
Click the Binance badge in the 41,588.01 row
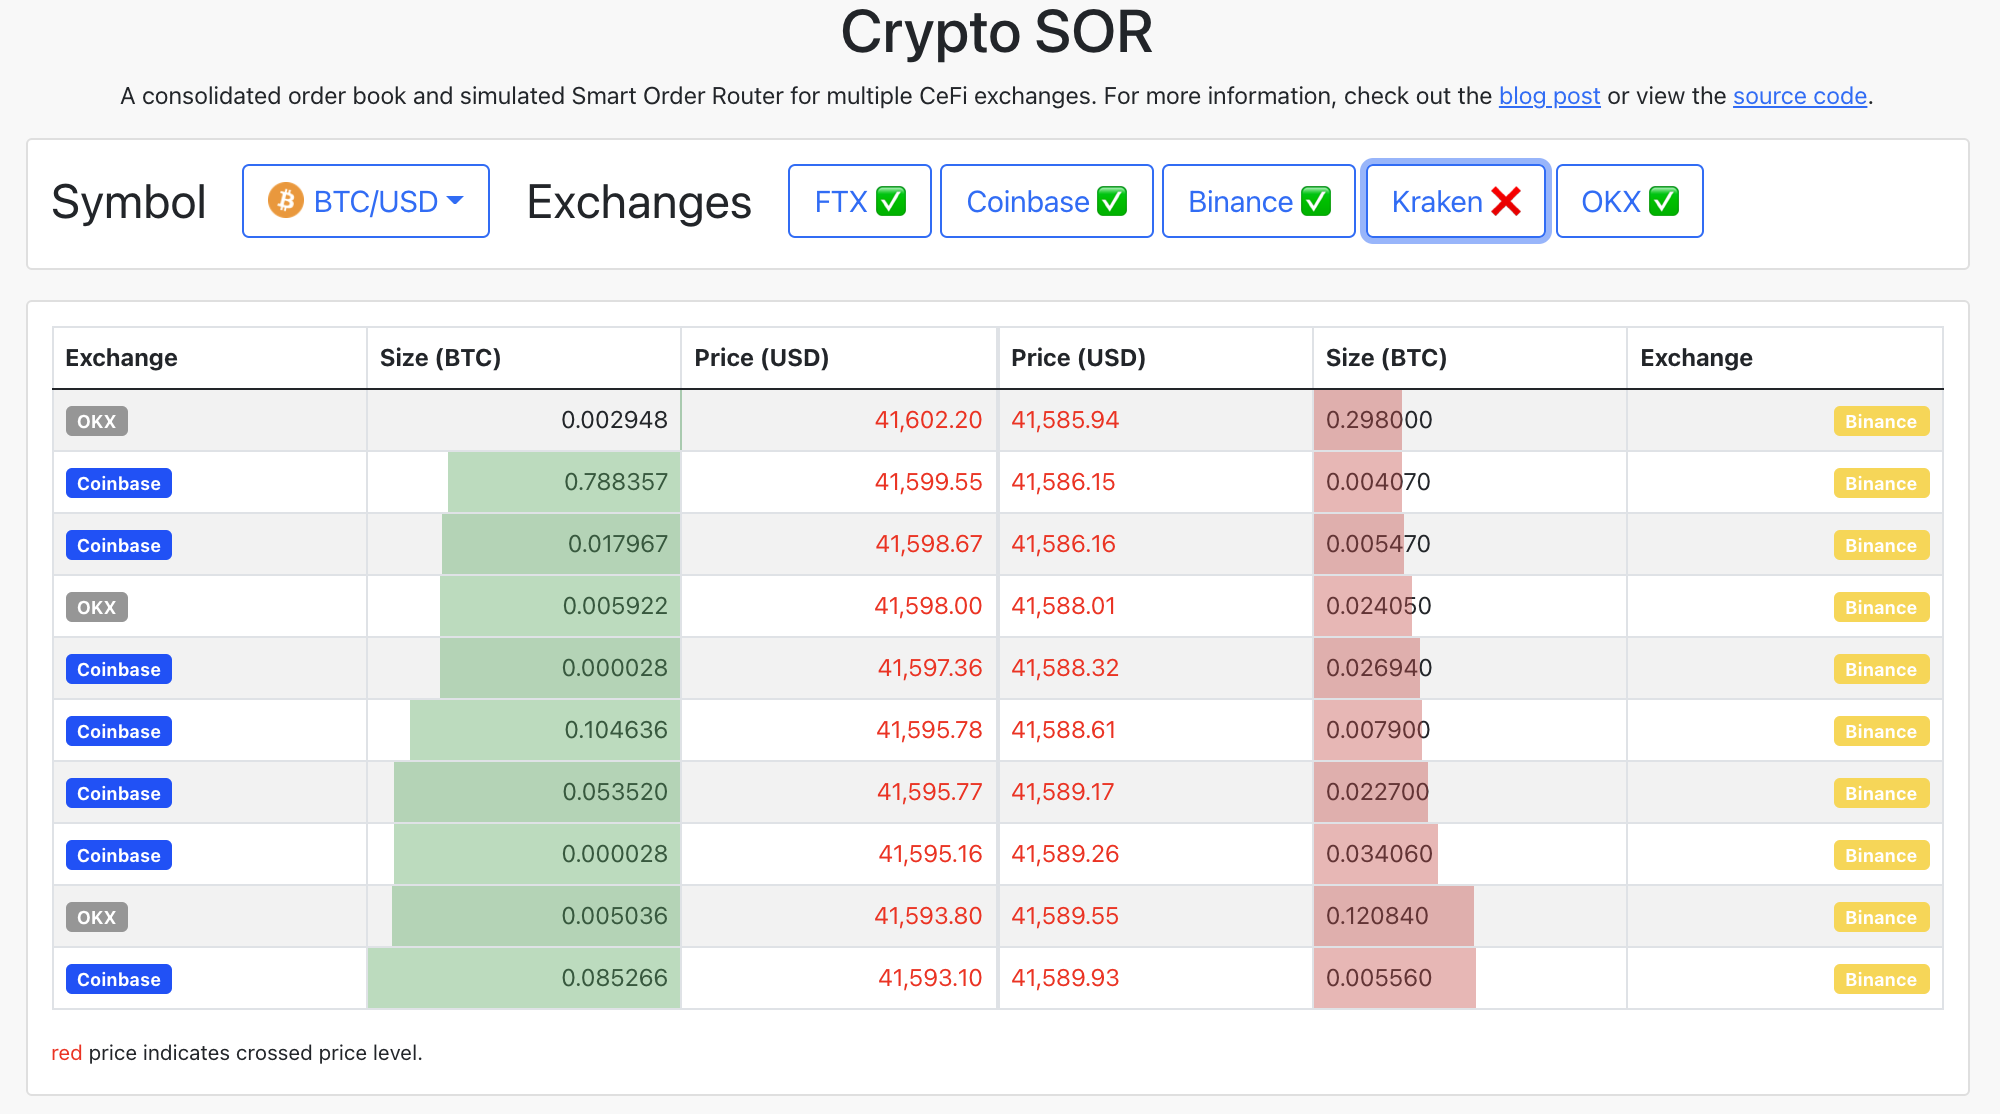[x=1881, y=607]
